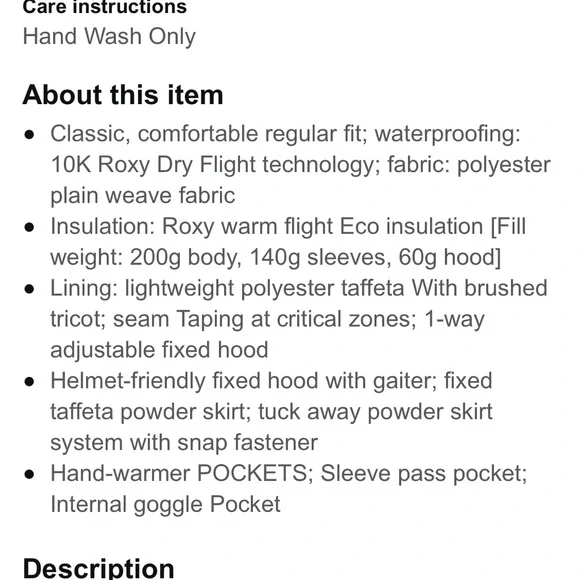Click the 'taffeta powder skirt' line
This screenshot has width=580, height=580.
click(271, 412)
